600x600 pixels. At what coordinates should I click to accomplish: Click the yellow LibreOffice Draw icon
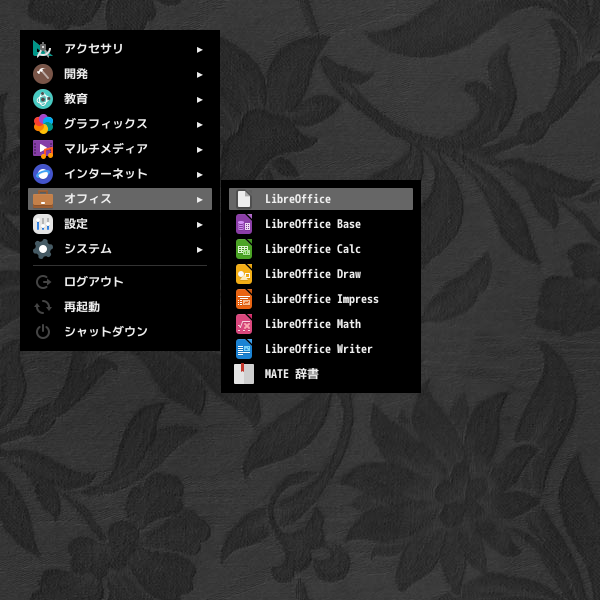(244, 274)
